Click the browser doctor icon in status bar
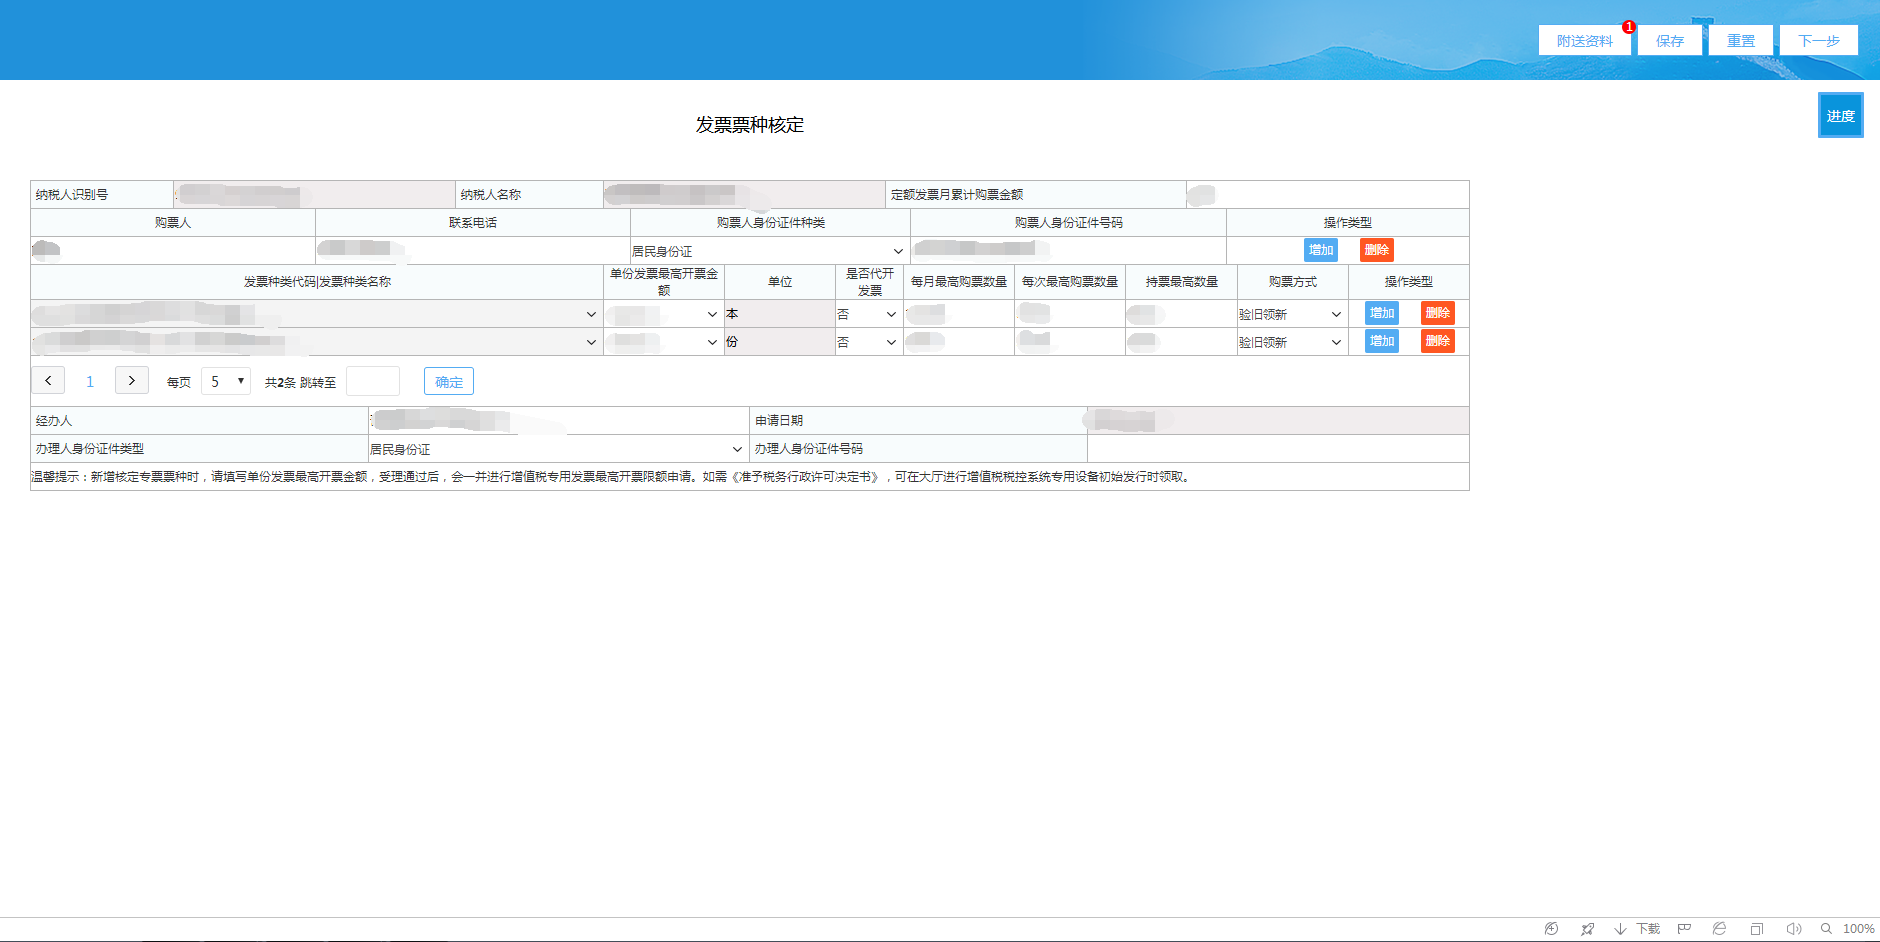This screenshot has width=1880, height=942. coord(1551,929)
